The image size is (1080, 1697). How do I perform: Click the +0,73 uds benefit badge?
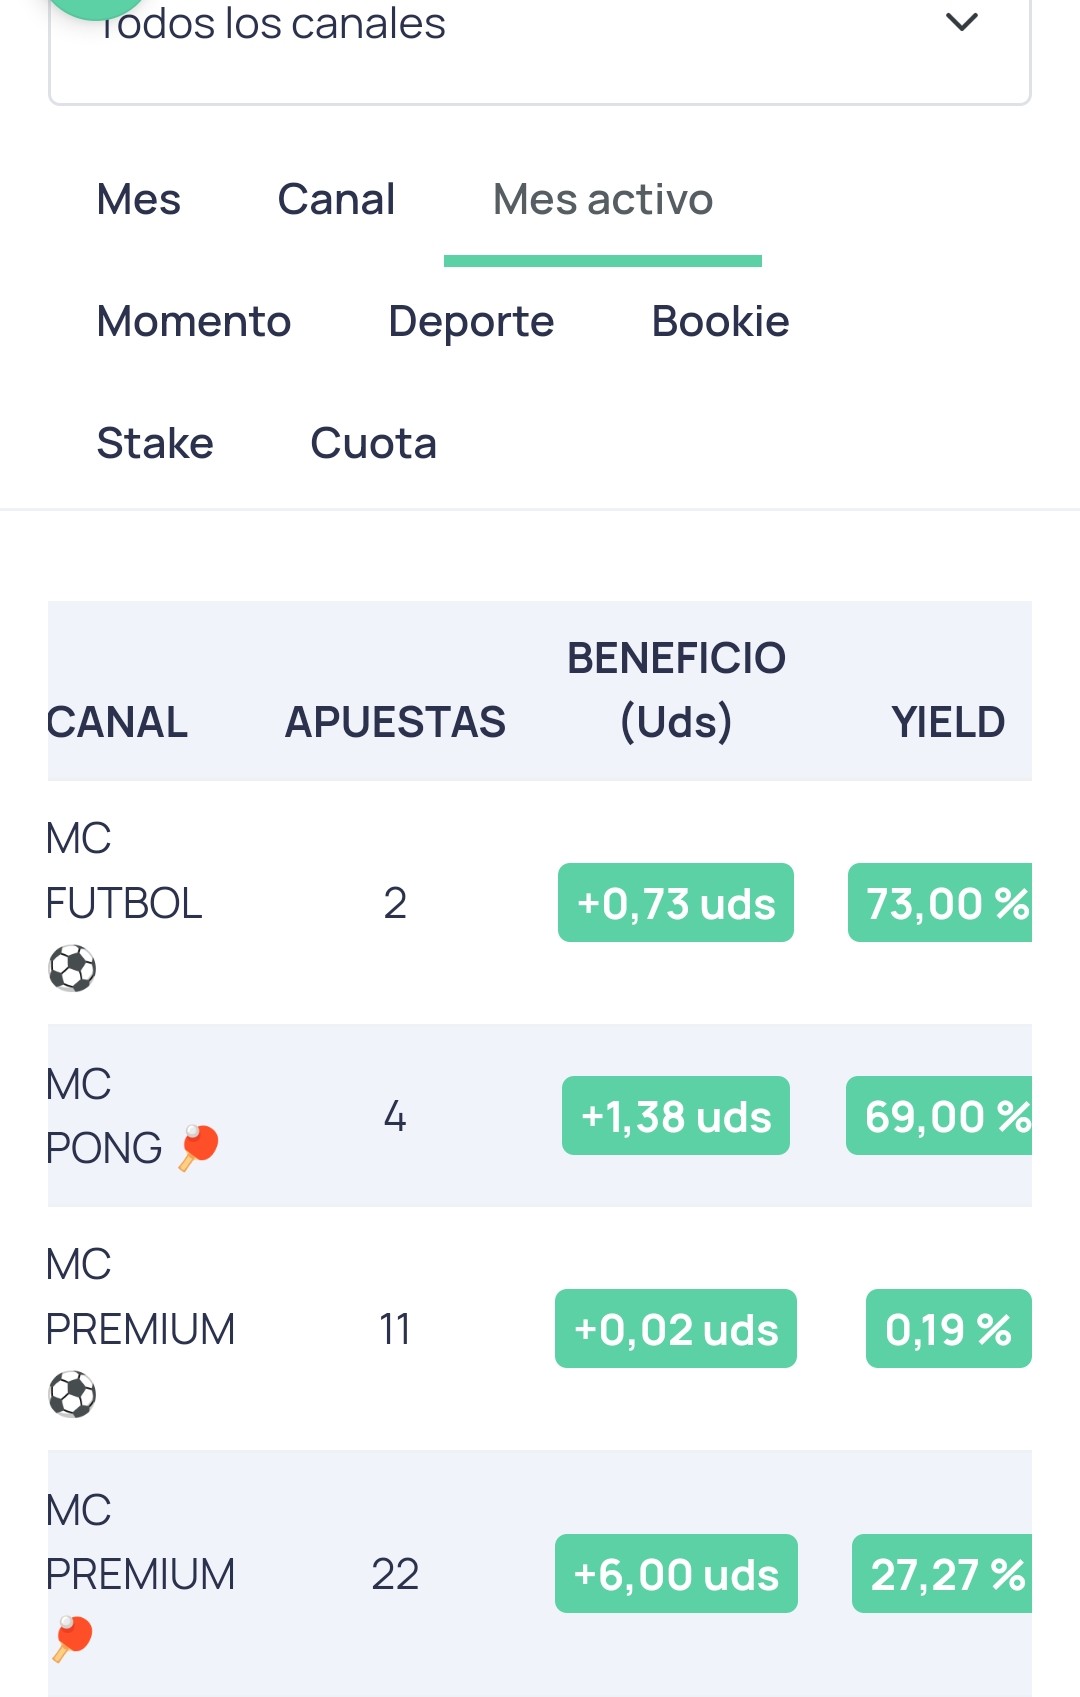click(x=676, y=903)
